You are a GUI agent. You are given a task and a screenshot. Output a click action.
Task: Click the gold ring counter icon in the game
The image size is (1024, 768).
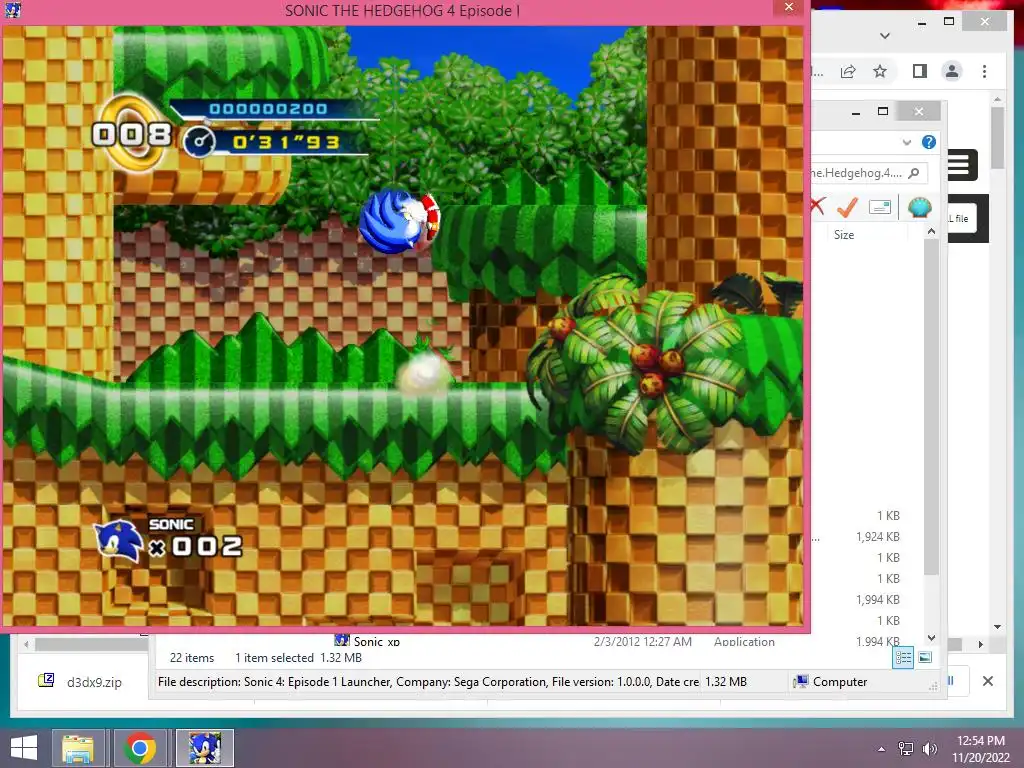[x=133, y=133]
